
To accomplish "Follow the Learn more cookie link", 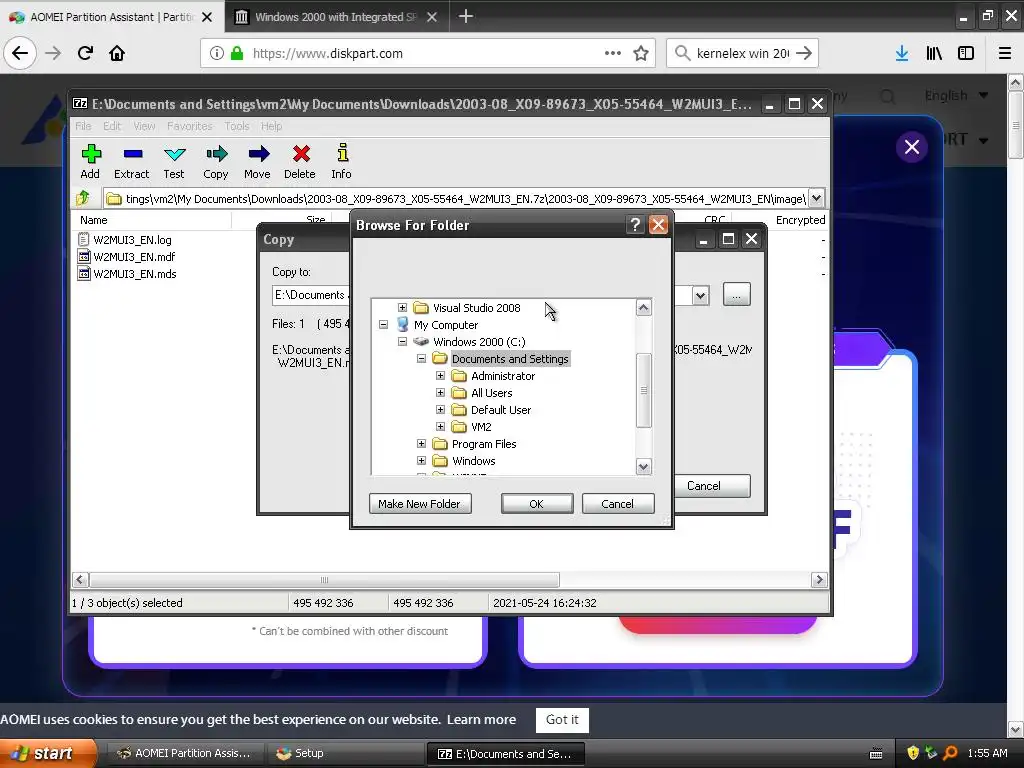I will click(481, 719).
